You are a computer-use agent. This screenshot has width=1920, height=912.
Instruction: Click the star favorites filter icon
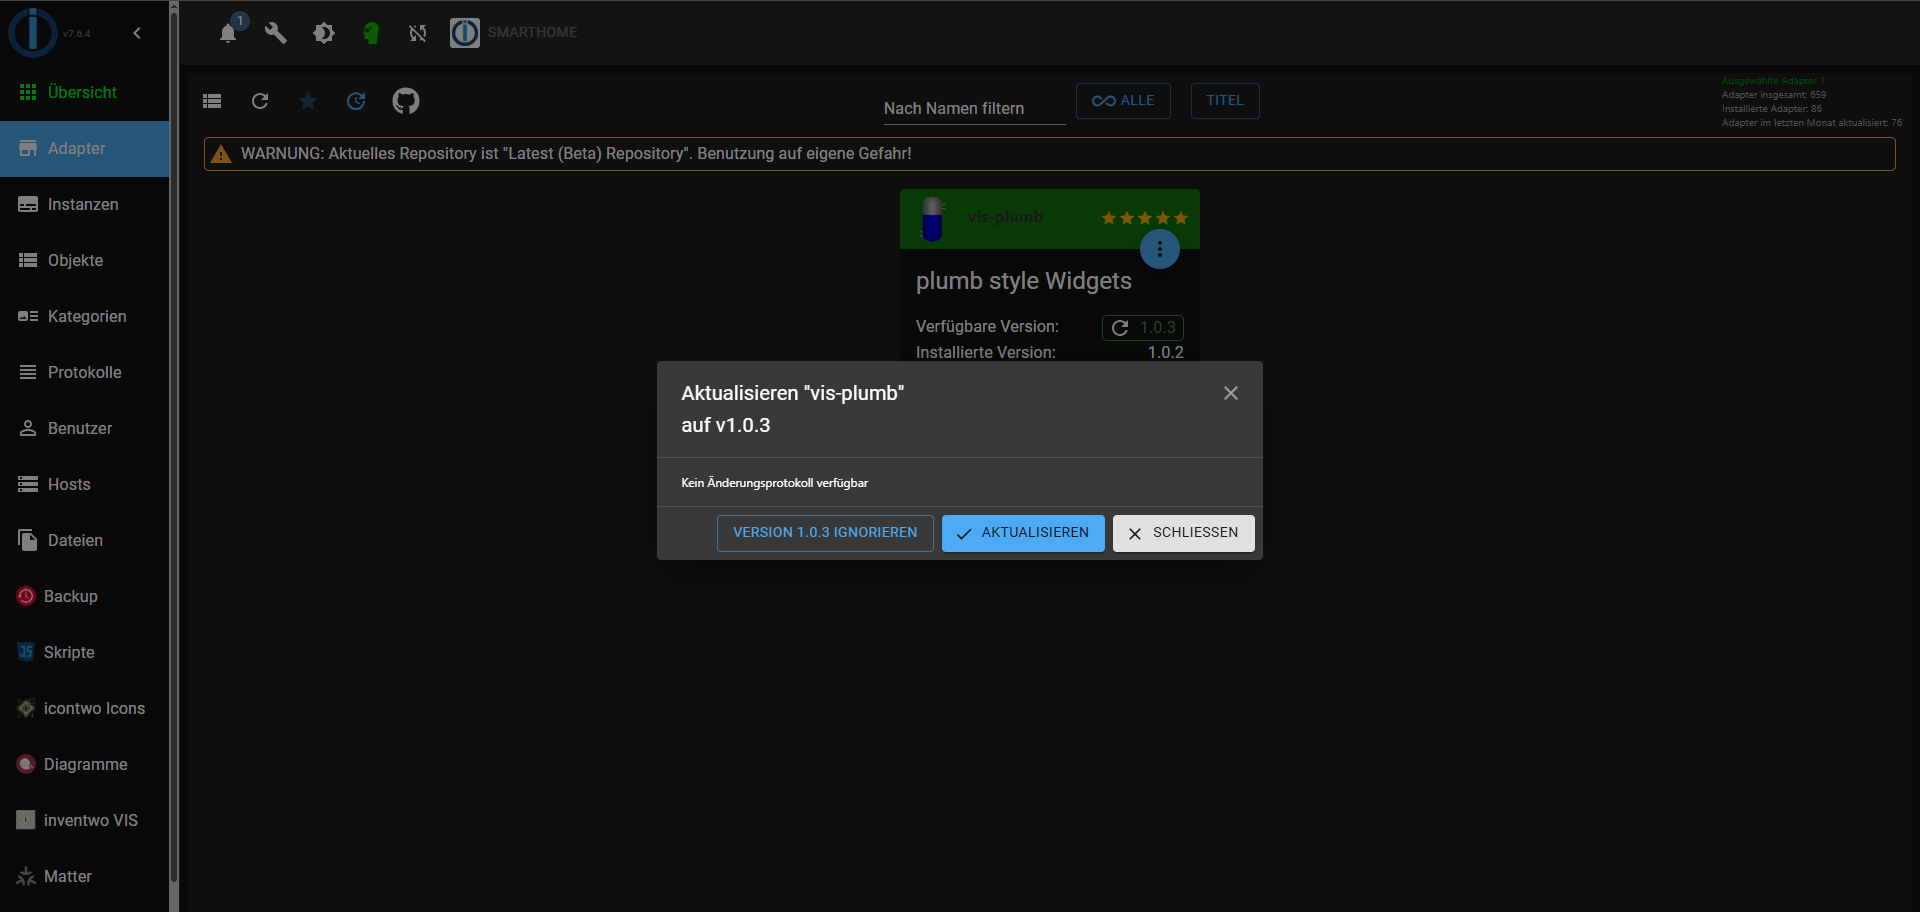tap(308, 101)
